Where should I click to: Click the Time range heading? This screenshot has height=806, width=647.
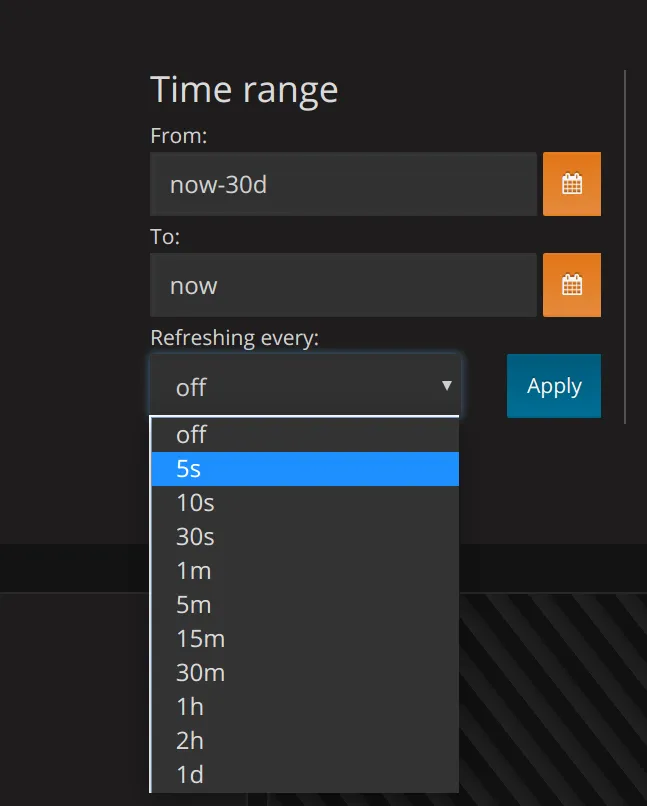coord(244,90)
